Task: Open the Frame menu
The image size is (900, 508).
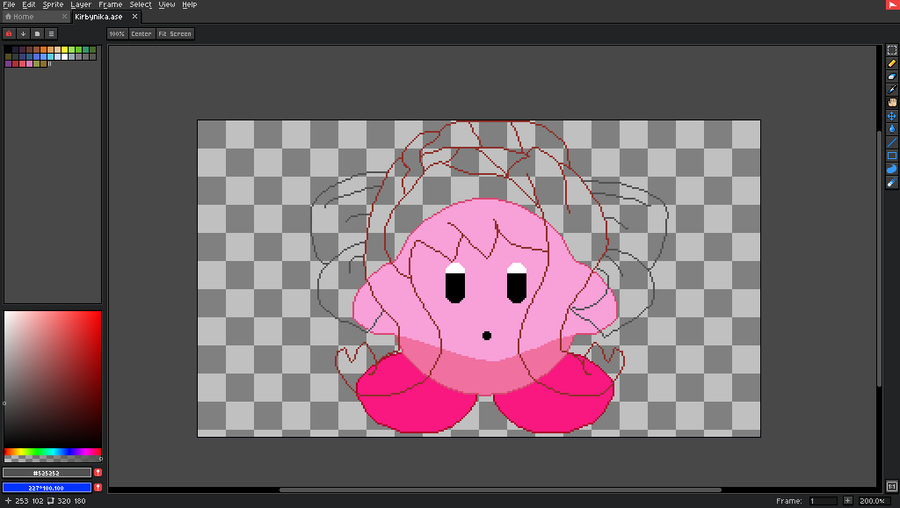Action: coord(110,5)
